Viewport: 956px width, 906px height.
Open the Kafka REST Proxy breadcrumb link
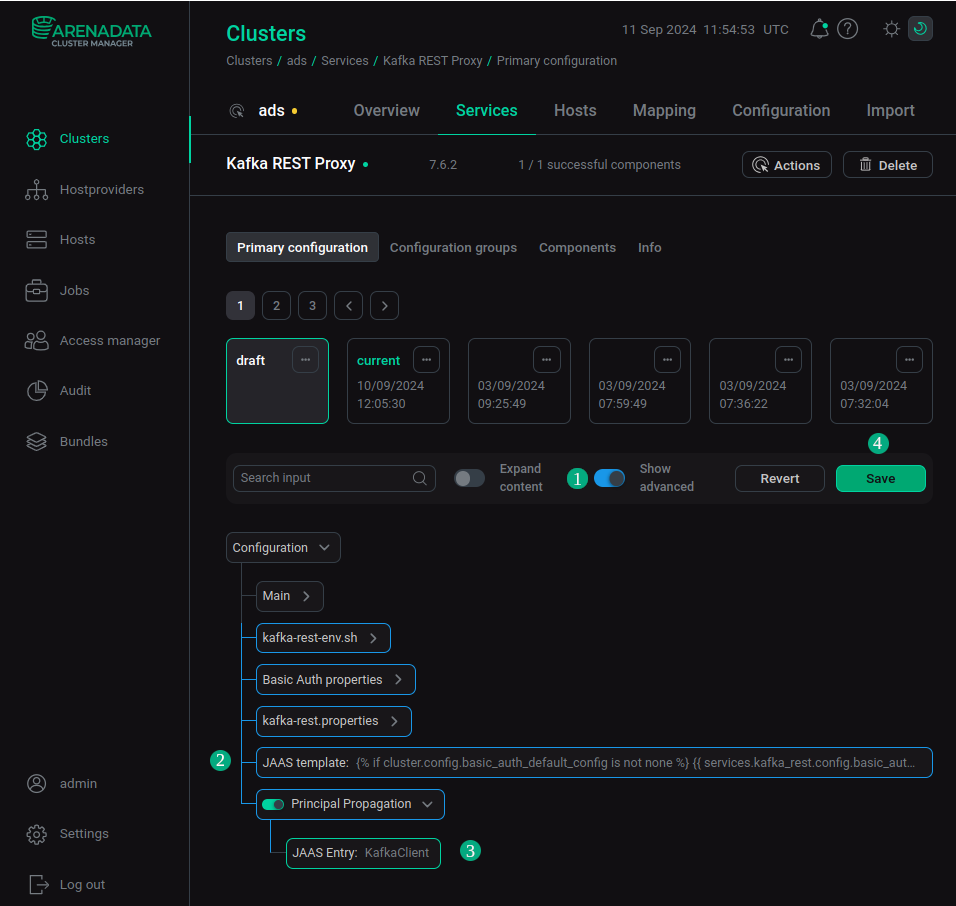click(432, 61)
